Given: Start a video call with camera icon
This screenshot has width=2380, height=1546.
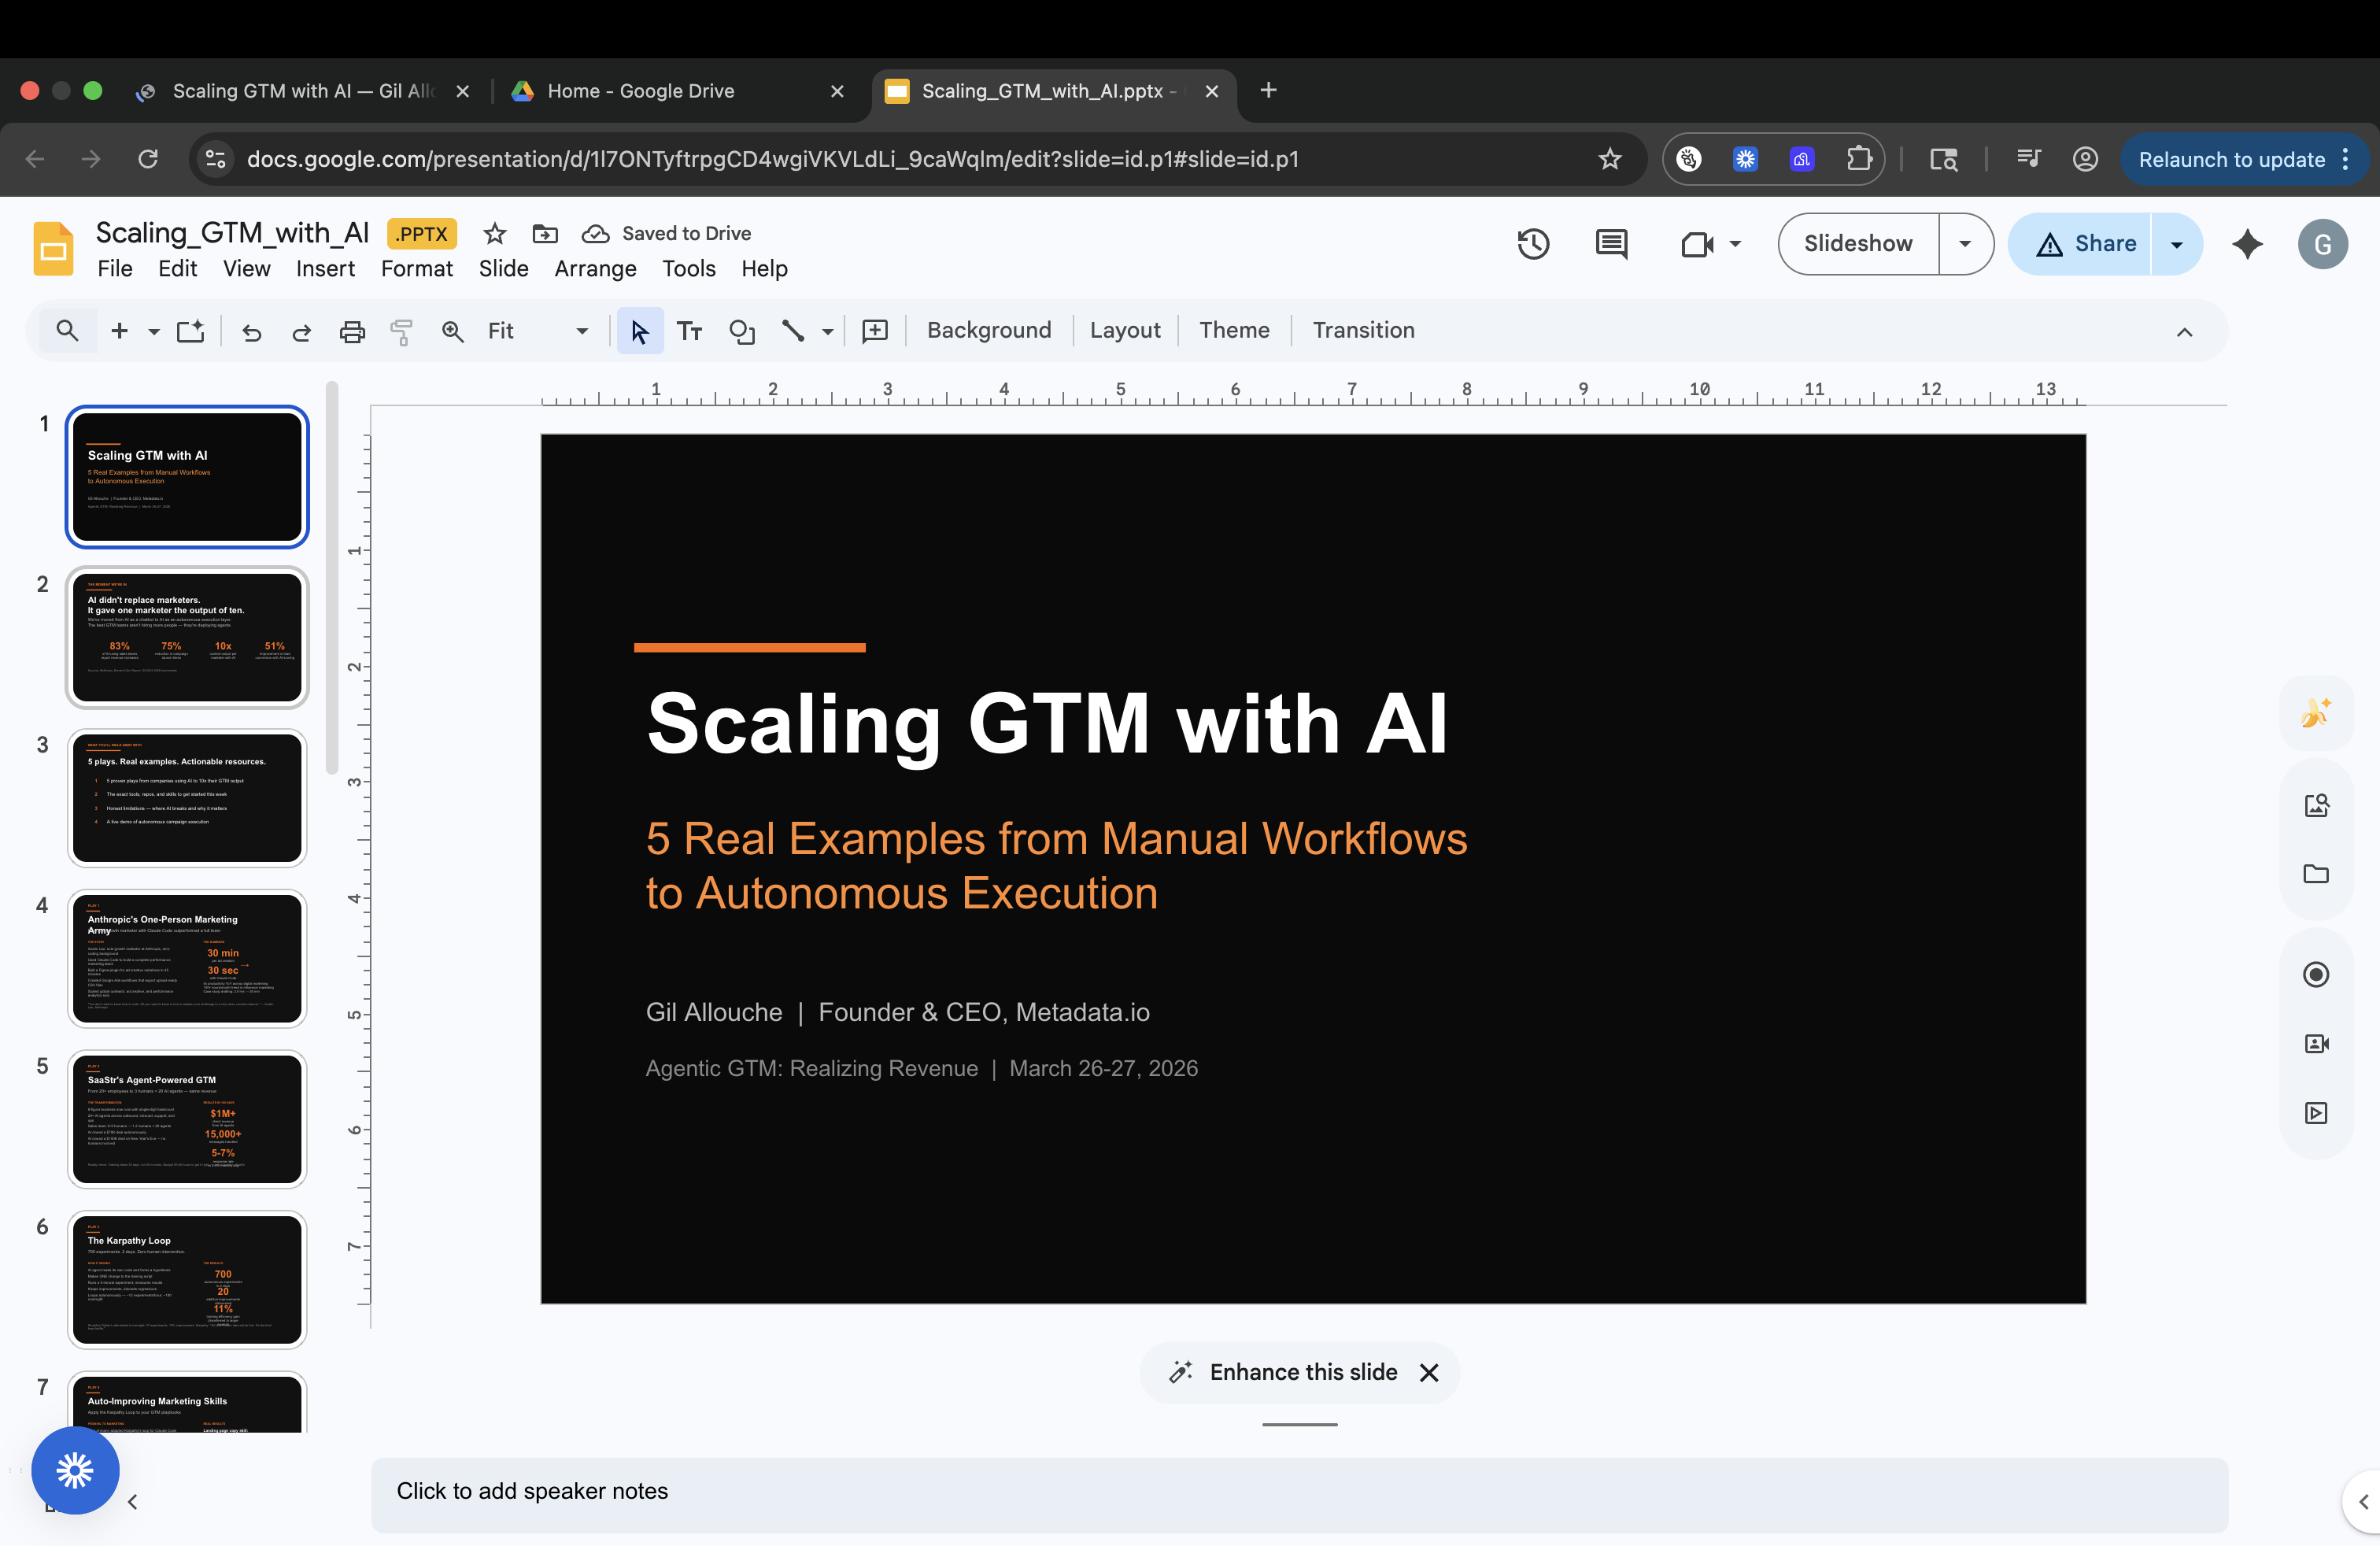Looking at the screenshot, I should [x=1697, y=244].
